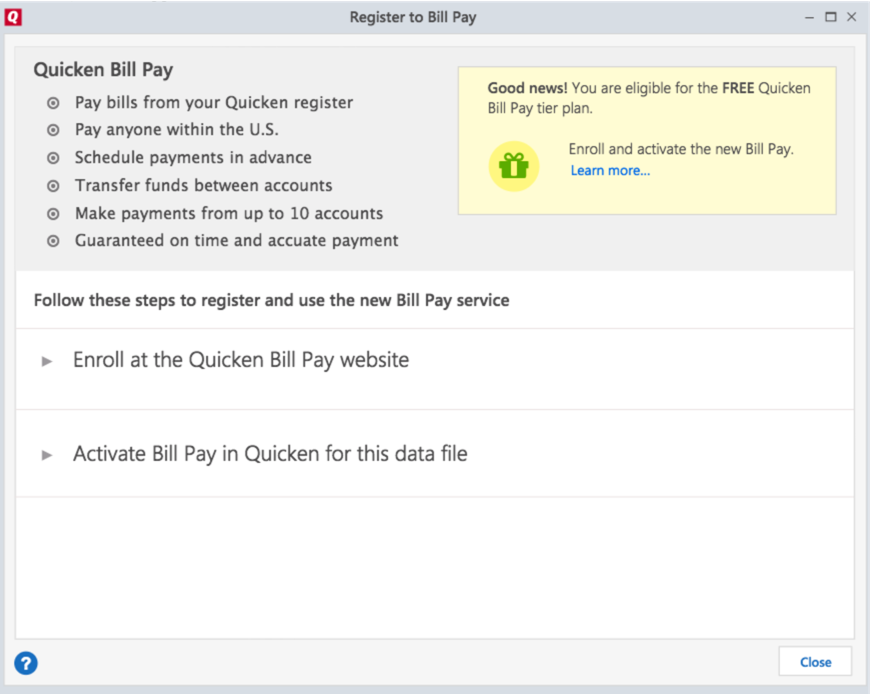Image resolution: width=871 pixels, height=694 pixels.
Task: Click bullet beside Schedule payments in advance
Action: [53, 158]
